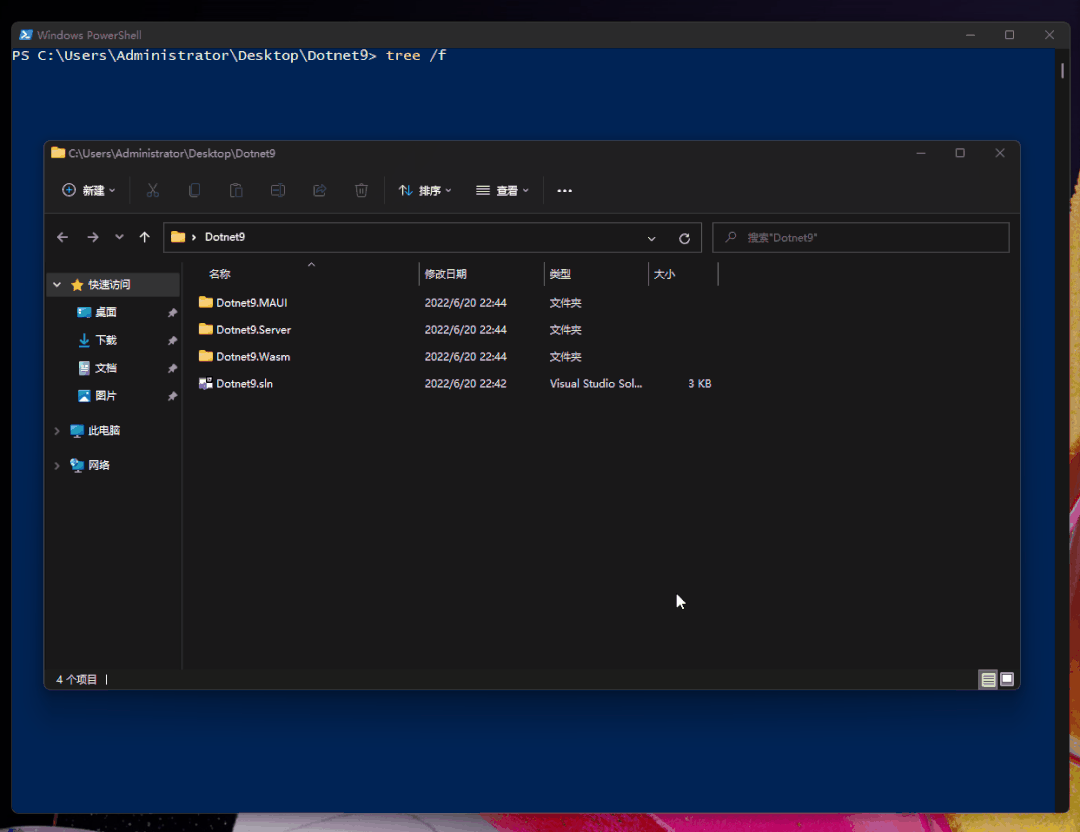Click the 搜索"Dotnet9" search box
Viewport: 1080px width, 832px height.
click(861, 238)
